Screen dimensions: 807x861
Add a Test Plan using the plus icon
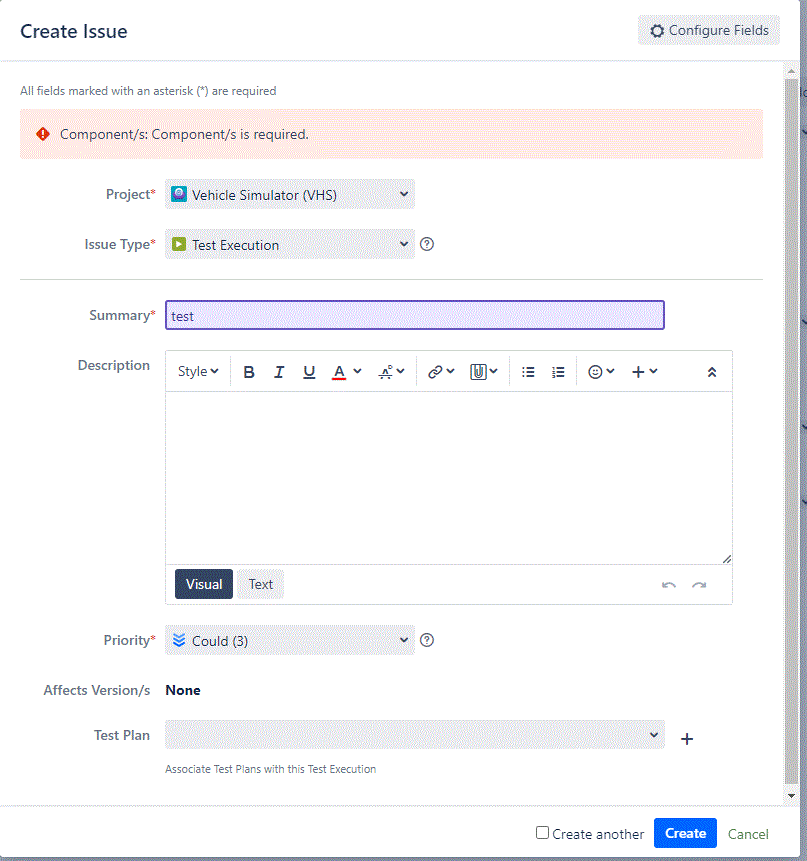pos(687,739)
